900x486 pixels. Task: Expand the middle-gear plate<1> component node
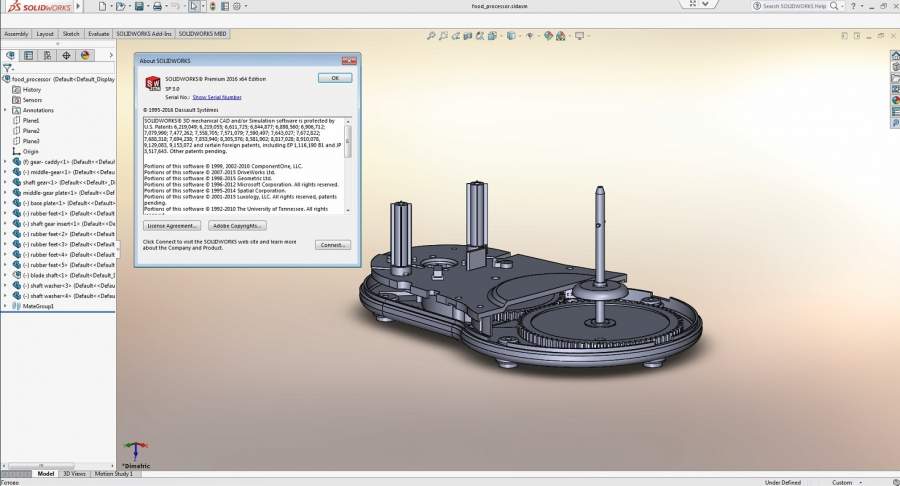[x=6, y=192]
